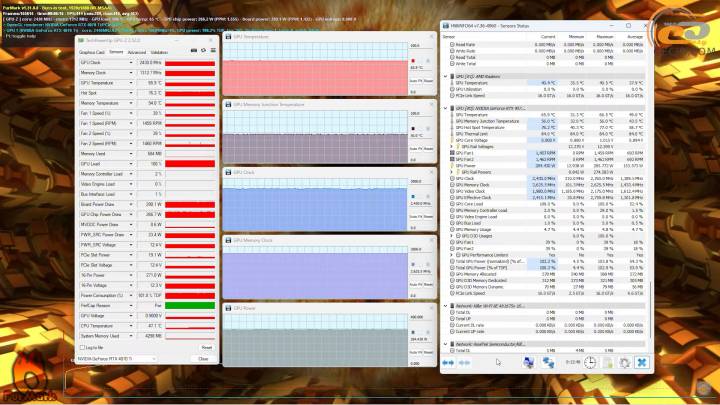Open the HWiNFO remote connection icon
The height and width of the screenshot is (405, 720).
[x=548, y=362]
